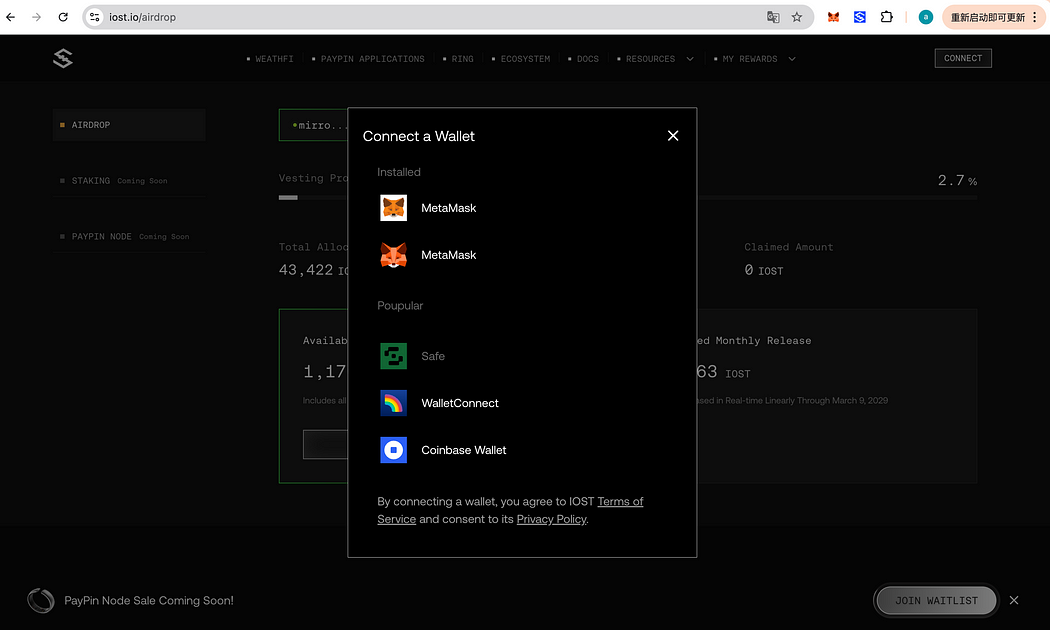The width and height of the screenshot is (1050, 630).
Task: Open the Chrome profile avatar
Action: click(x=925, y=17)
